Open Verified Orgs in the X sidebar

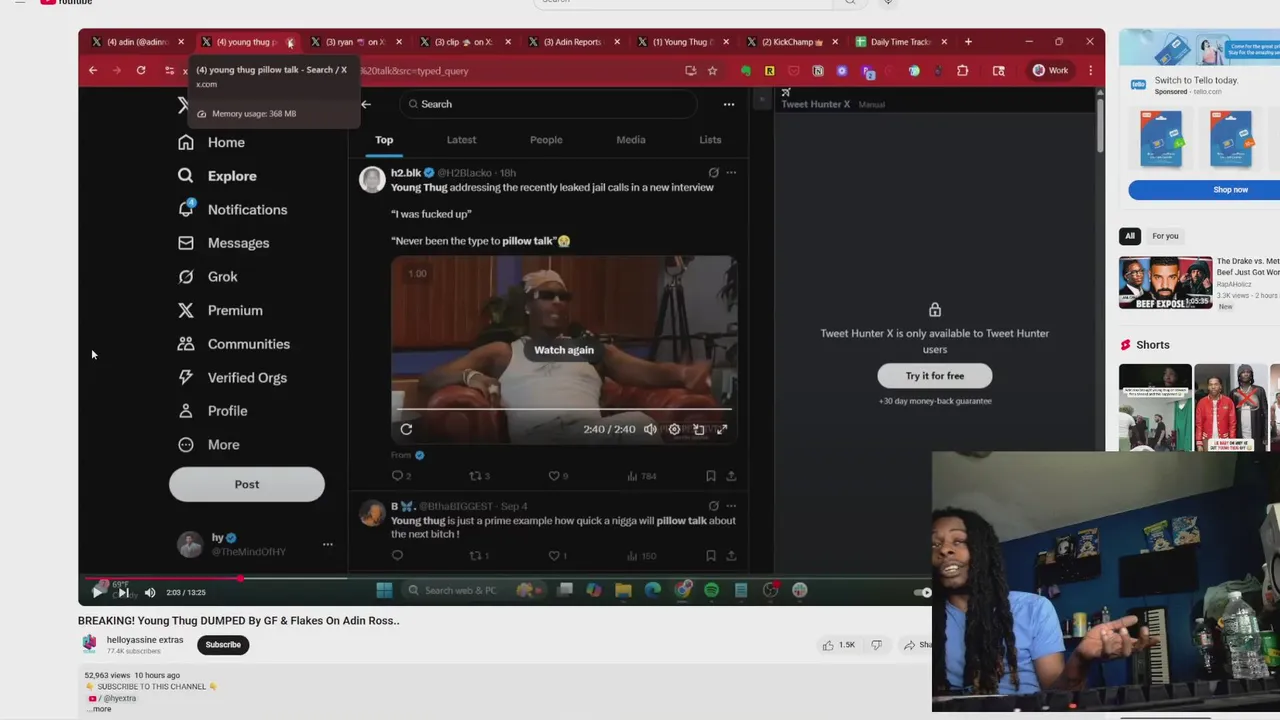pyautogui.click(x=232, y=377)
